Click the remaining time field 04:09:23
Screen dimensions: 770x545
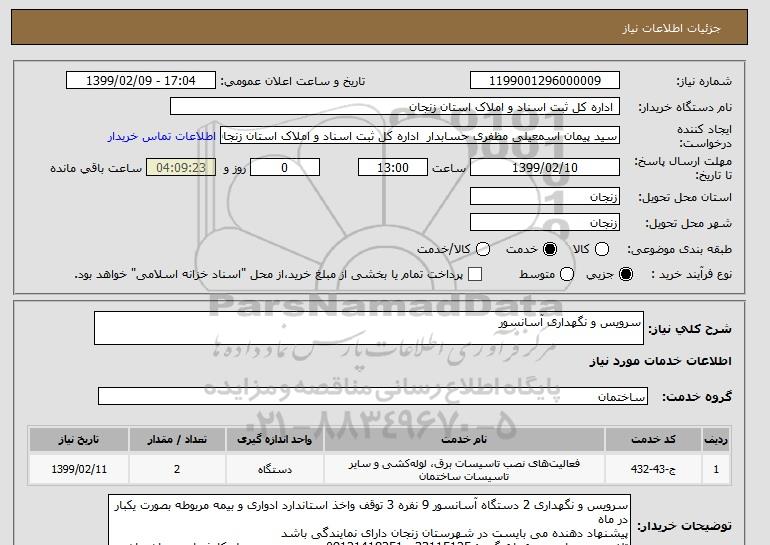point(181,167)
